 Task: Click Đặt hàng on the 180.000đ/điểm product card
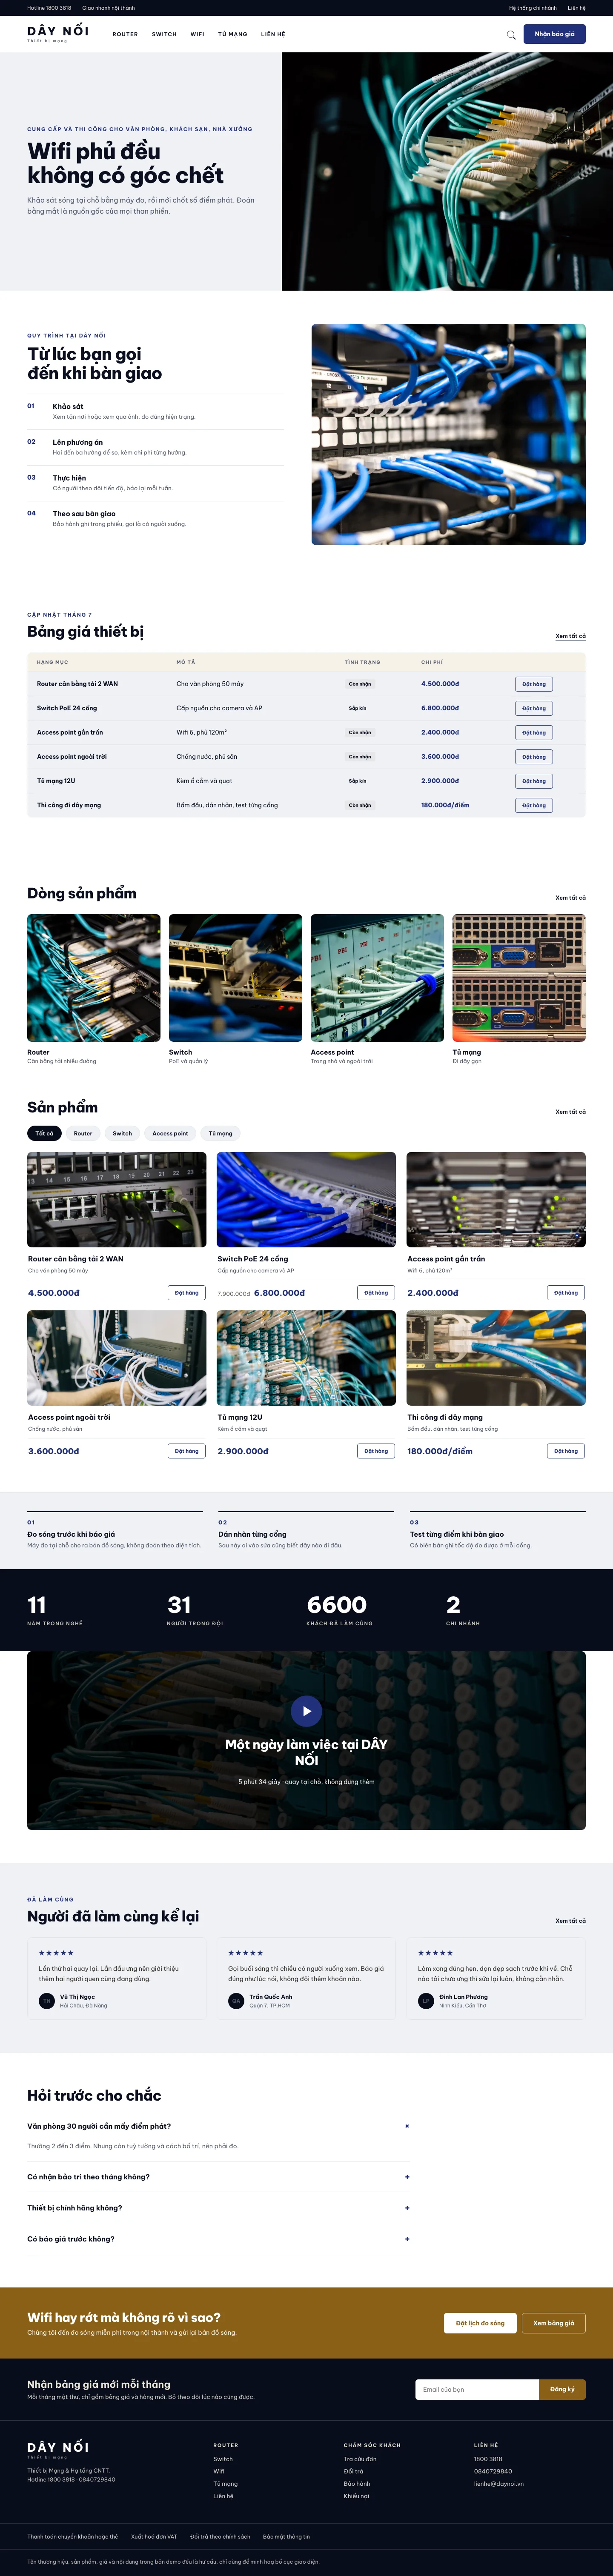point(566,1451)
